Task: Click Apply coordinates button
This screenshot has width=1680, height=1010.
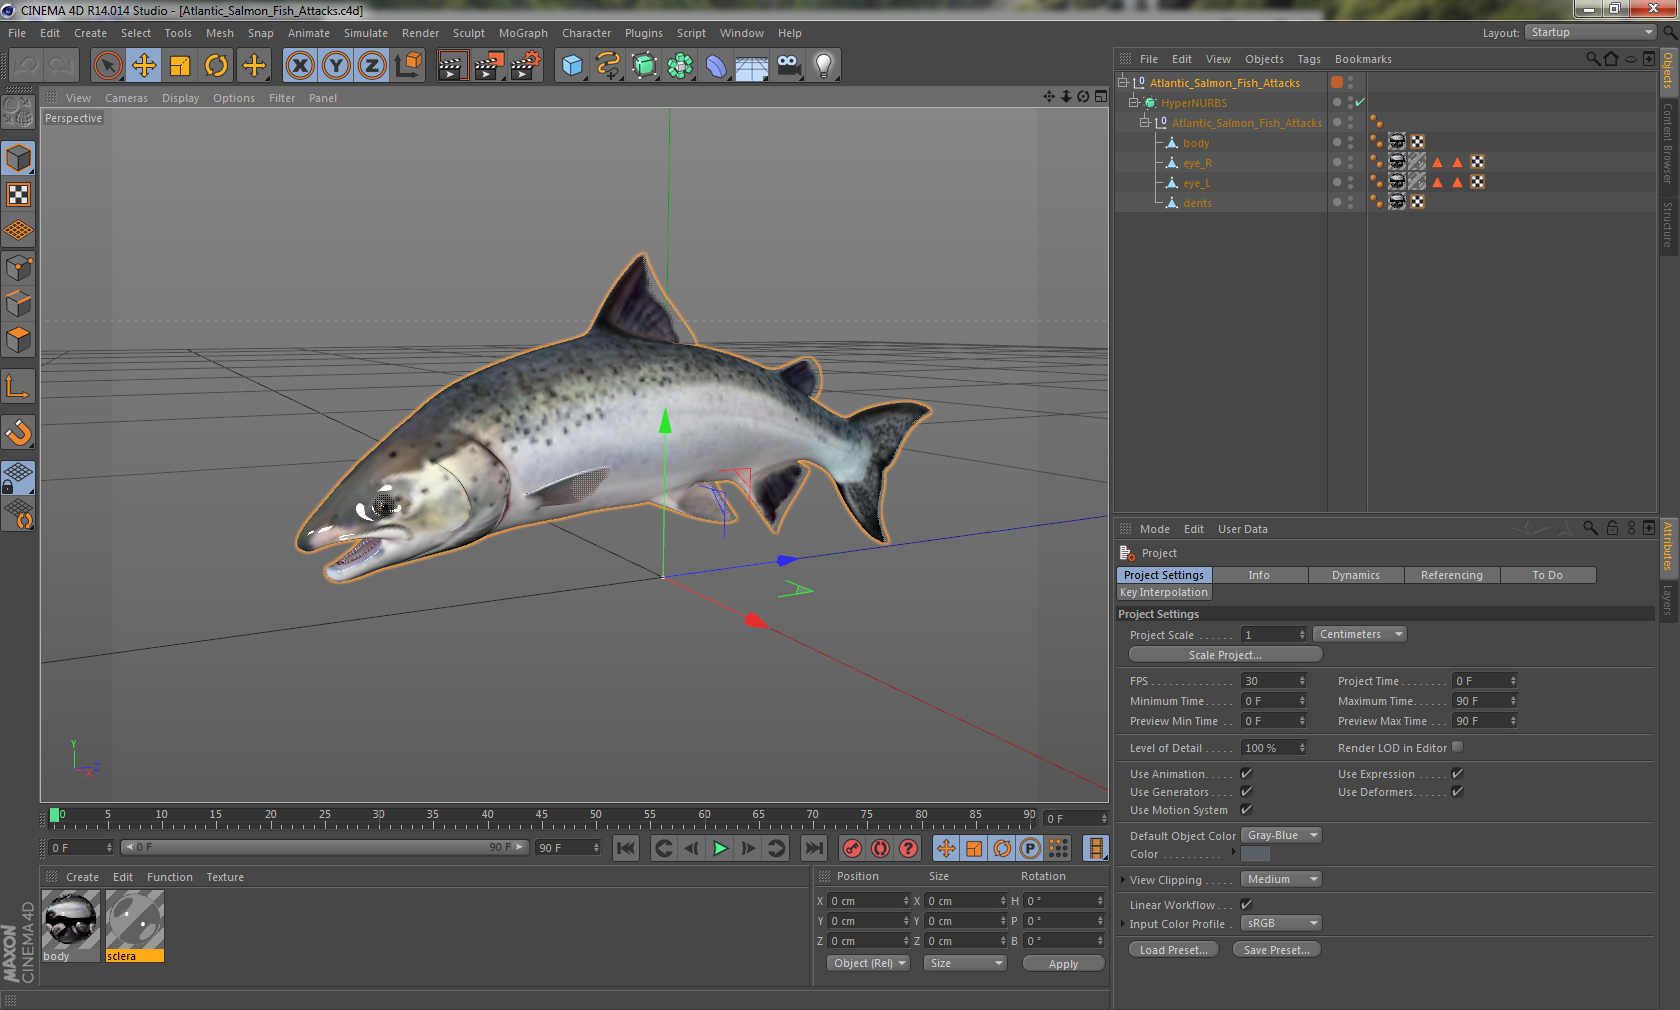Action: pos(1063,964)
